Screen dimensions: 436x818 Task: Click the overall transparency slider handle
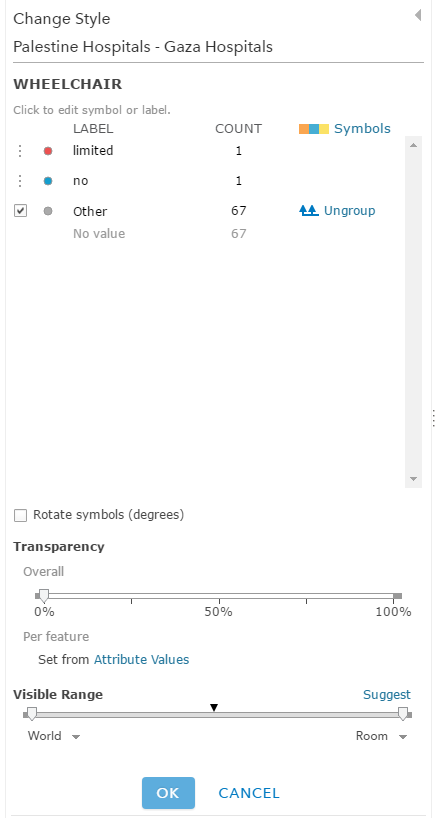44,596
